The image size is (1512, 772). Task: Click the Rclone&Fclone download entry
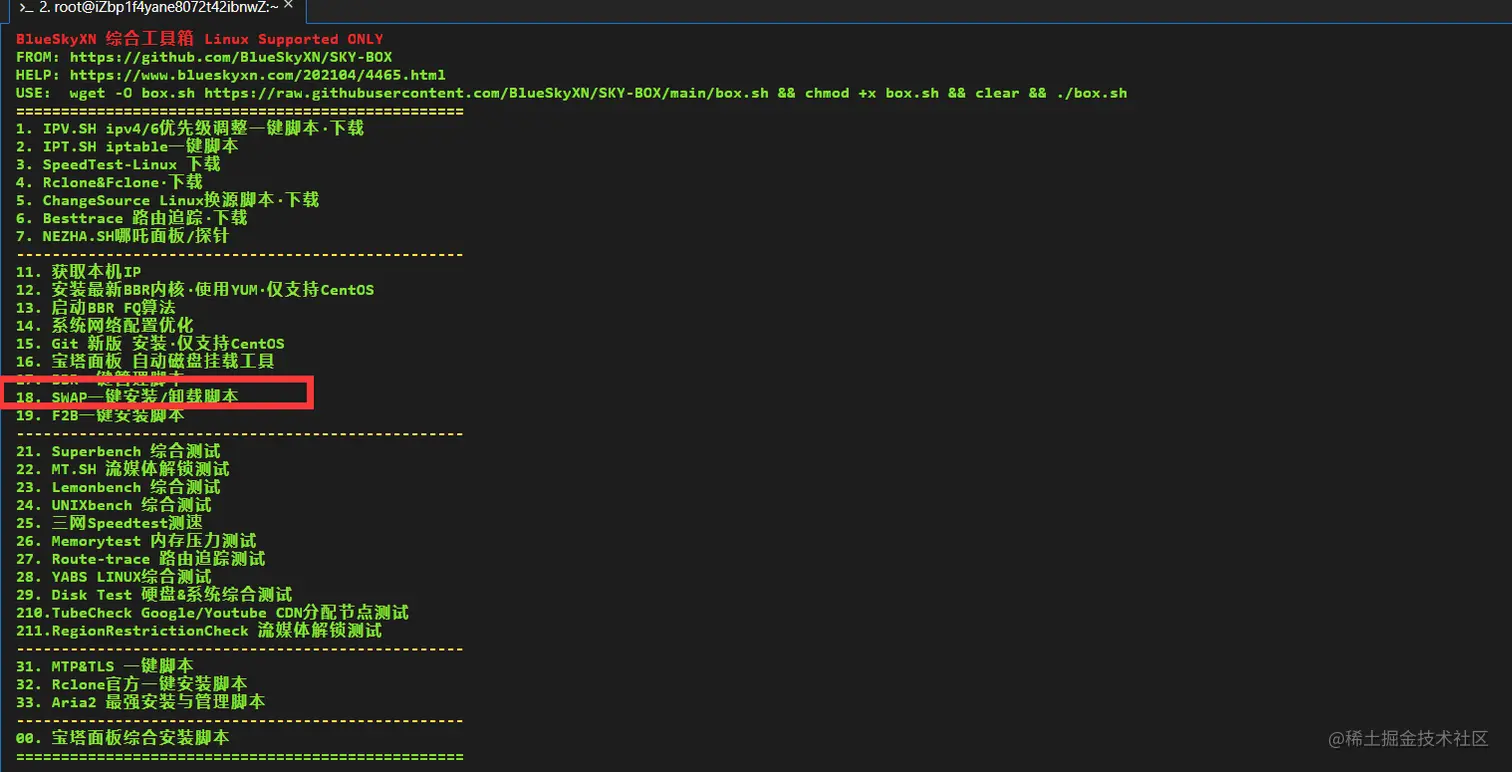[109, 183]
